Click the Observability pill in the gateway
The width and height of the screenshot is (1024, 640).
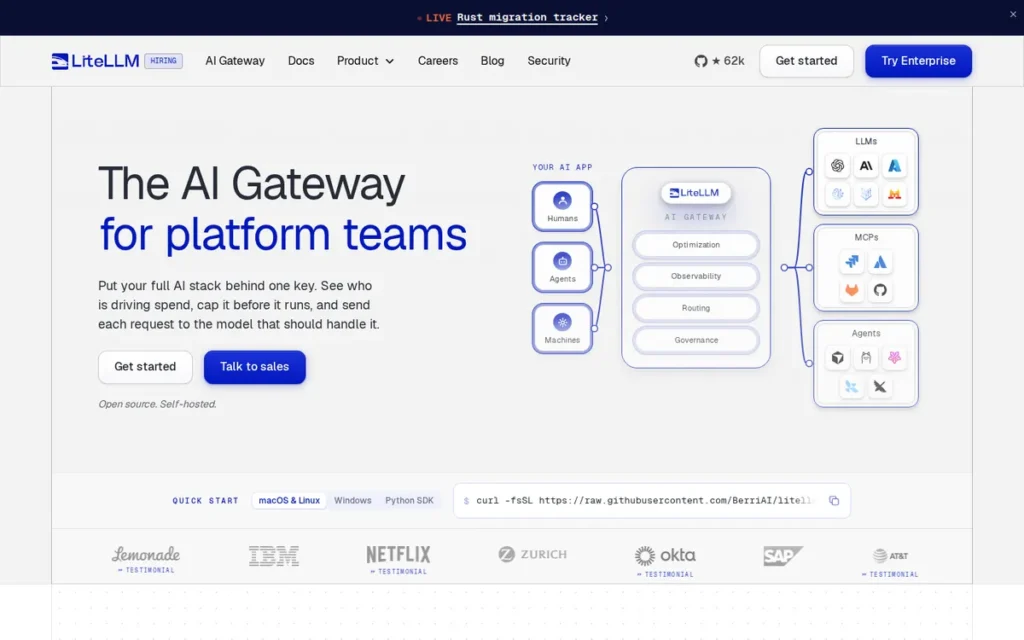[x=696, y=276]
